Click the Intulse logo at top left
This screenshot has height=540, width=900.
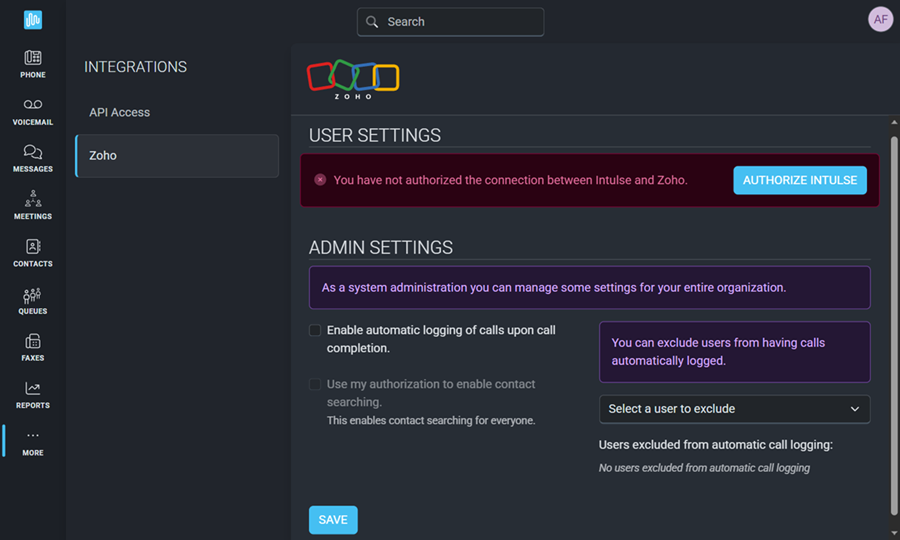33,20
